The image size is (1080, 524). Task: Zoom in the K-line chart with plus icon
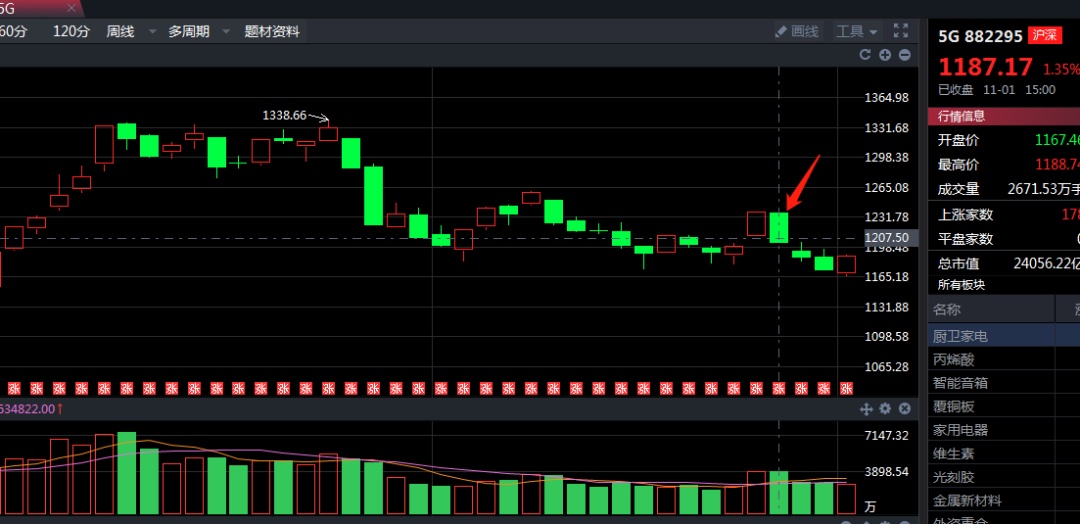click(x=885, y=55)
